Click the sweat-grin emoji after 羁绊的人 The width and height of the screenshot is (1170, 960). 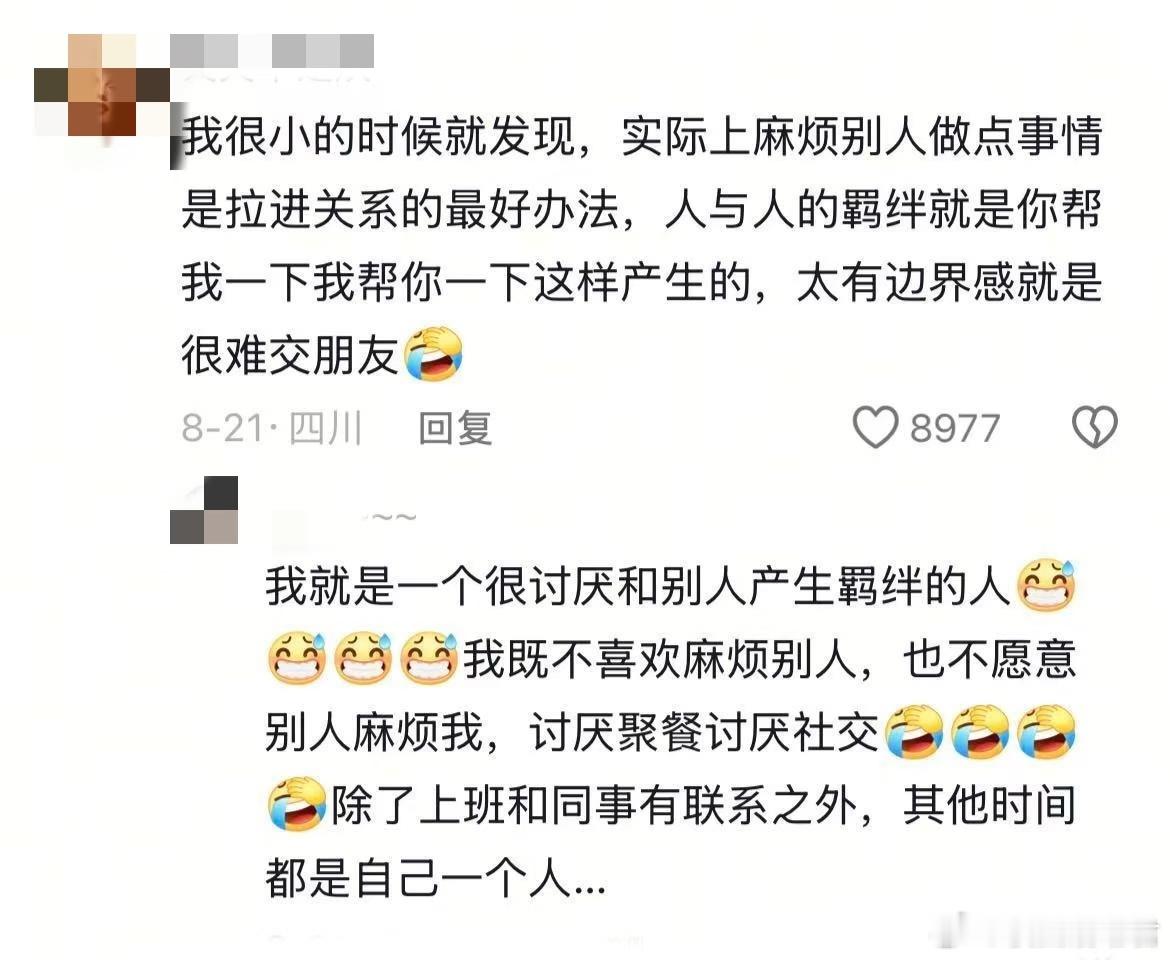point(1047,586)
